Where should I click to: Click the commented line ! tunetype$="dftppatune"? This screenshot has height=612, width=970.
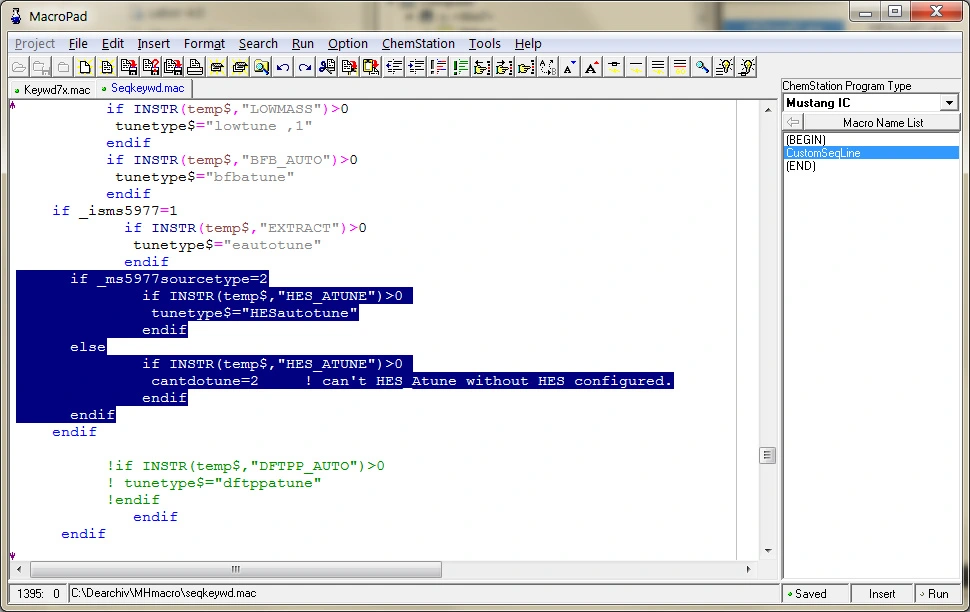pyautogui.click(x=214, y=483)
